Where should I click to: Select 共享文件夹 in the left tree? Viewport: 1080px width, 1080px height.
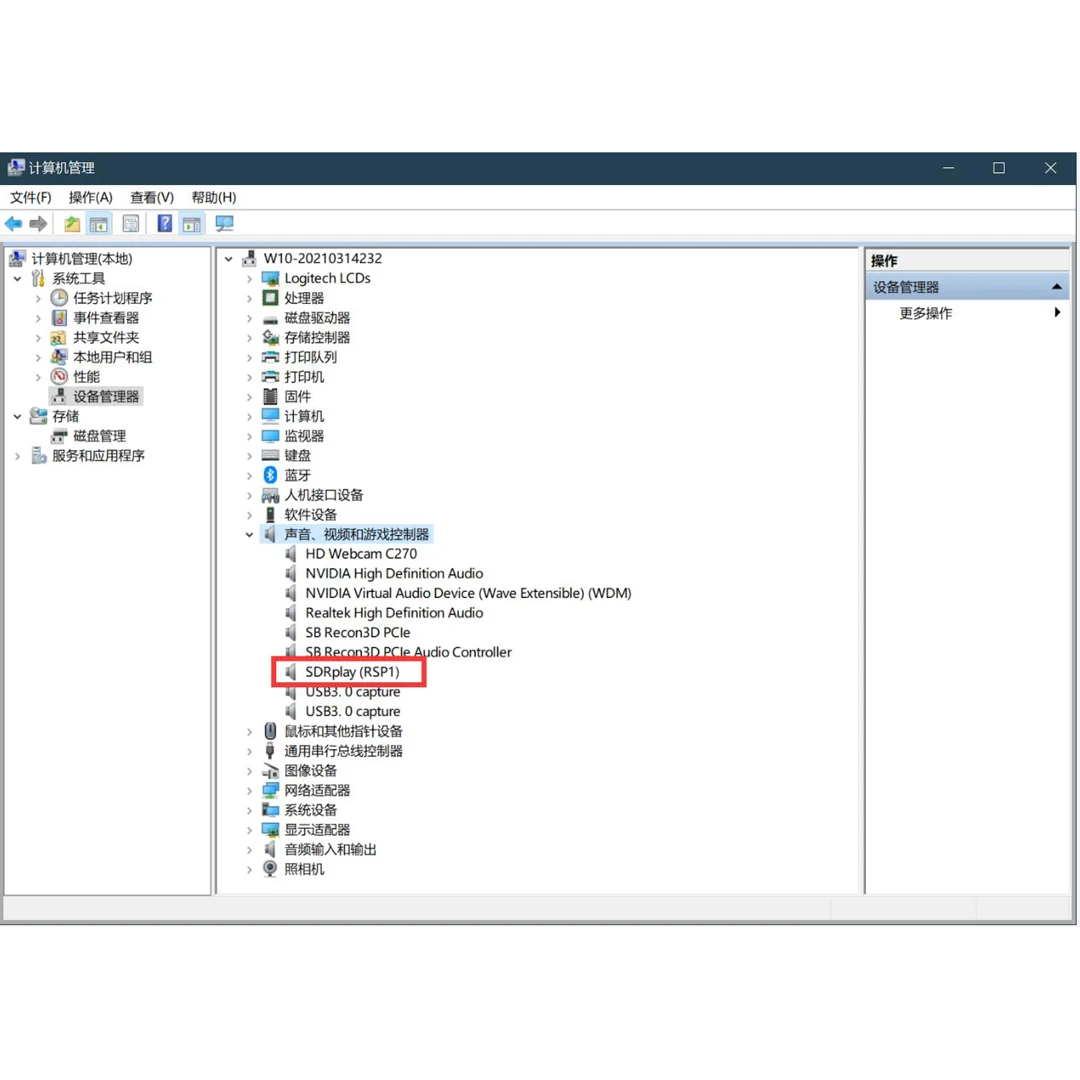(106, 338)
